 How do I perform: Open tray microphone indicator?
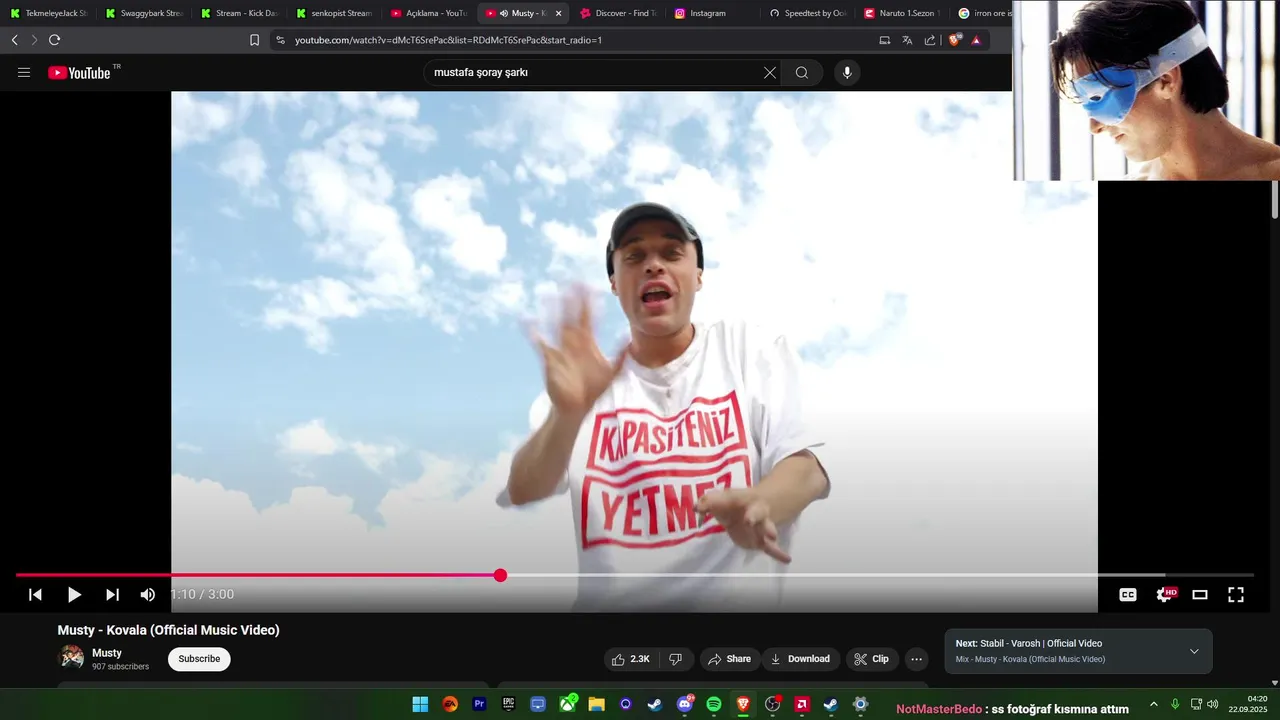pos(1175,704)
